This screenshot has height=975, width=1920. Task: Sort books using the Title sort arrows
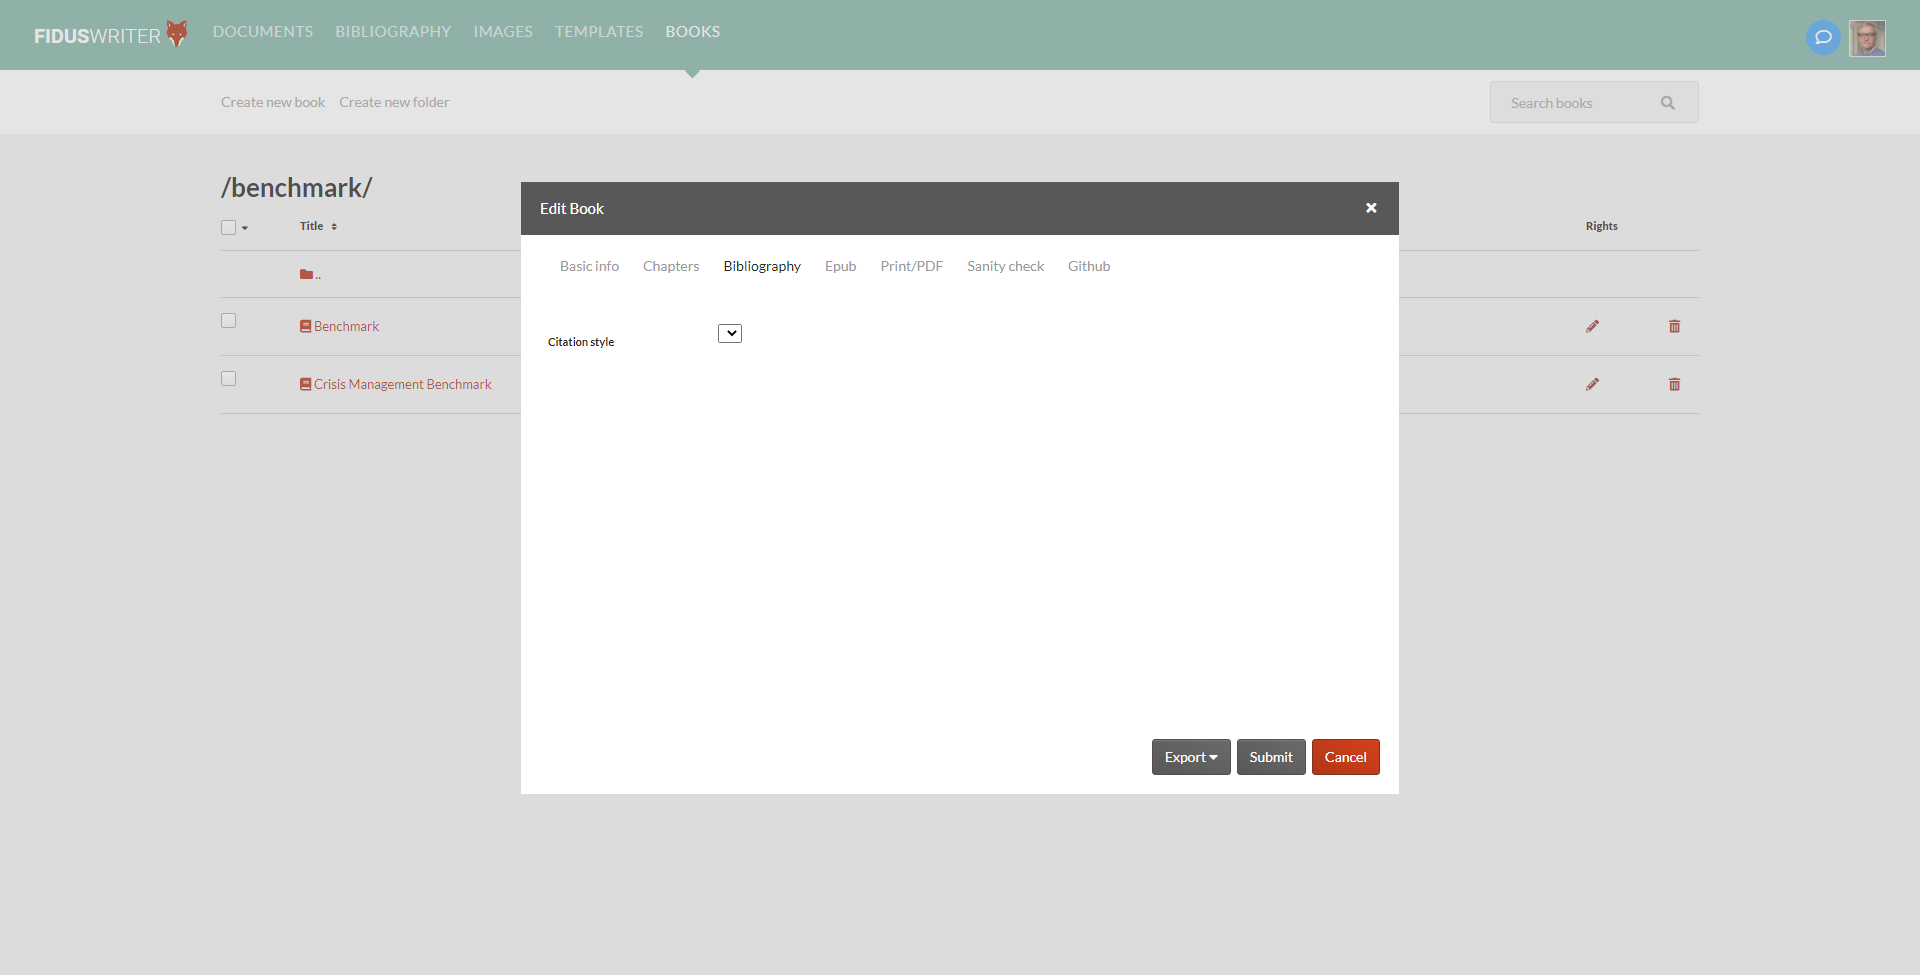(x=334, y=226)
